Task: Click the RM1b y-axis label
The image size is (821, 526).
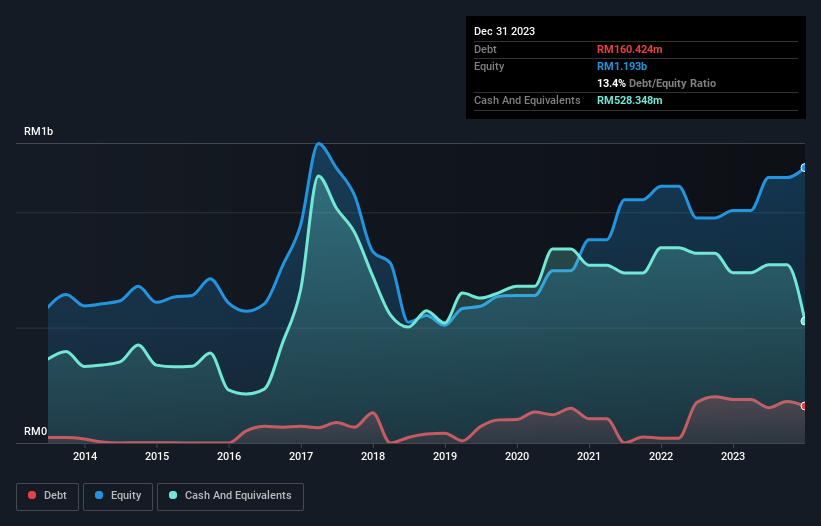Action: tap(38, 131)
